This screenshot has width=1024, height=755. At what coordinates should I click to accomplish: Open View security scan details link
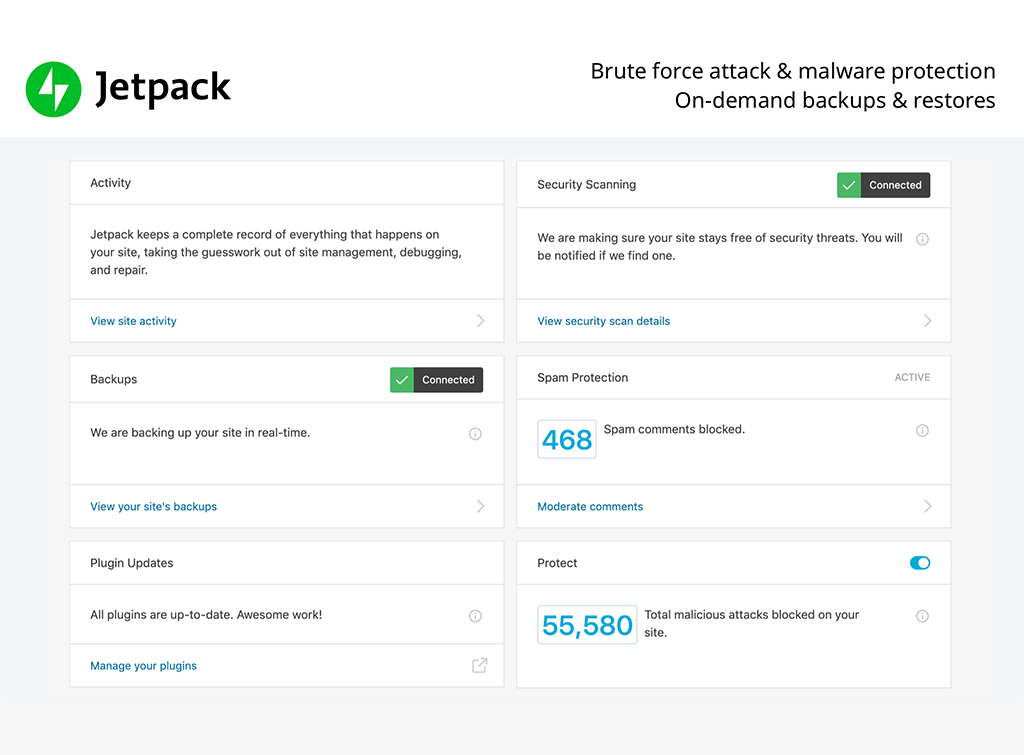click(603, 321)
